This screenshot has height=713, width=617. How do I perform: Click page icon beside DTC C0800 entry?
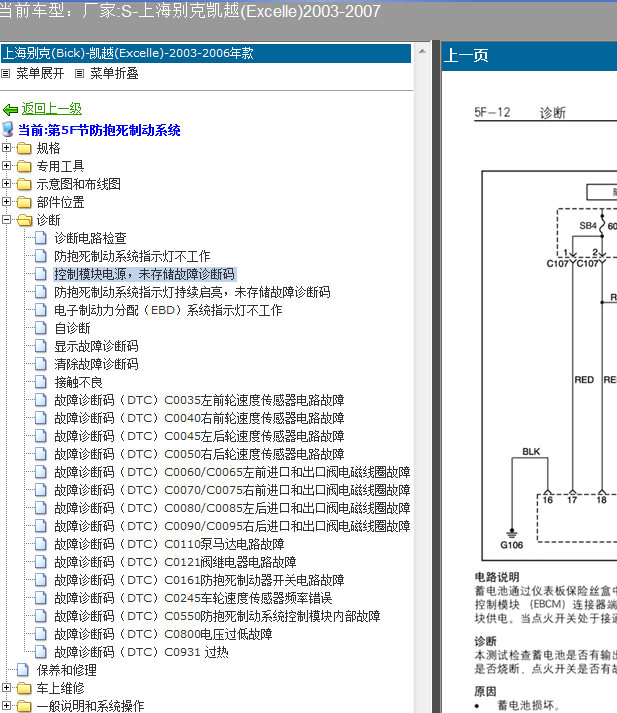41,634
